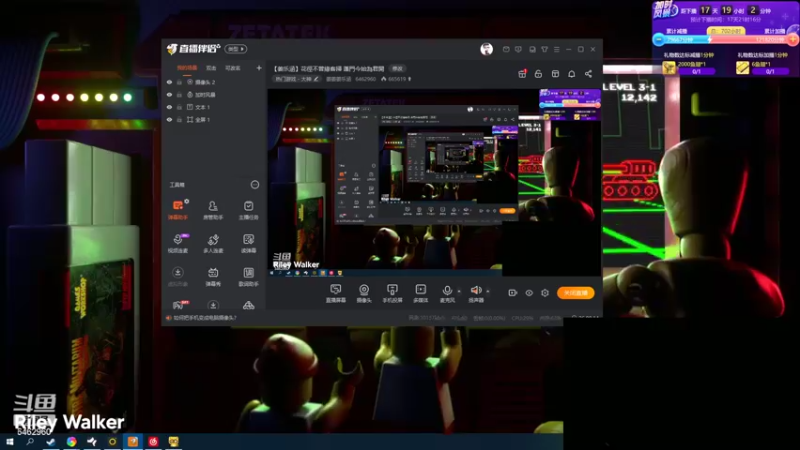Image resolution: width=800 pixels, height=450 pixels.
Task: Toggle visibility of 加时风暴 source
Action: pos(169,94)
